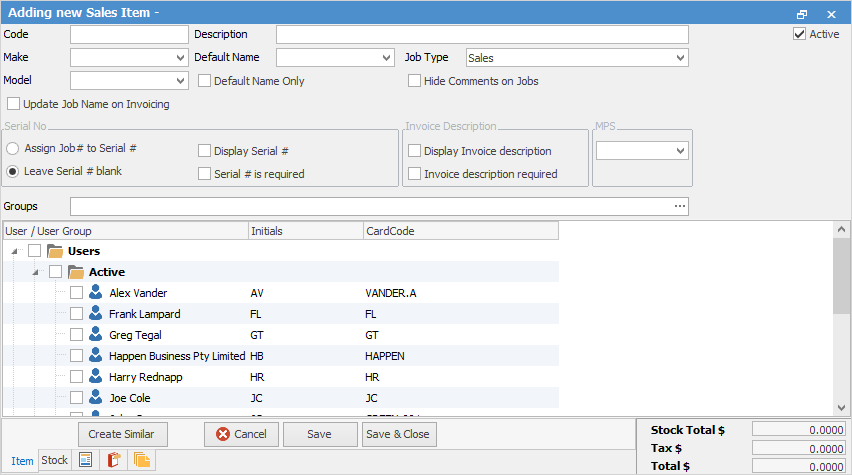Click the Total $ value field
The height and width of the screenshot is (475, 852).
click(x=799, y=466)
